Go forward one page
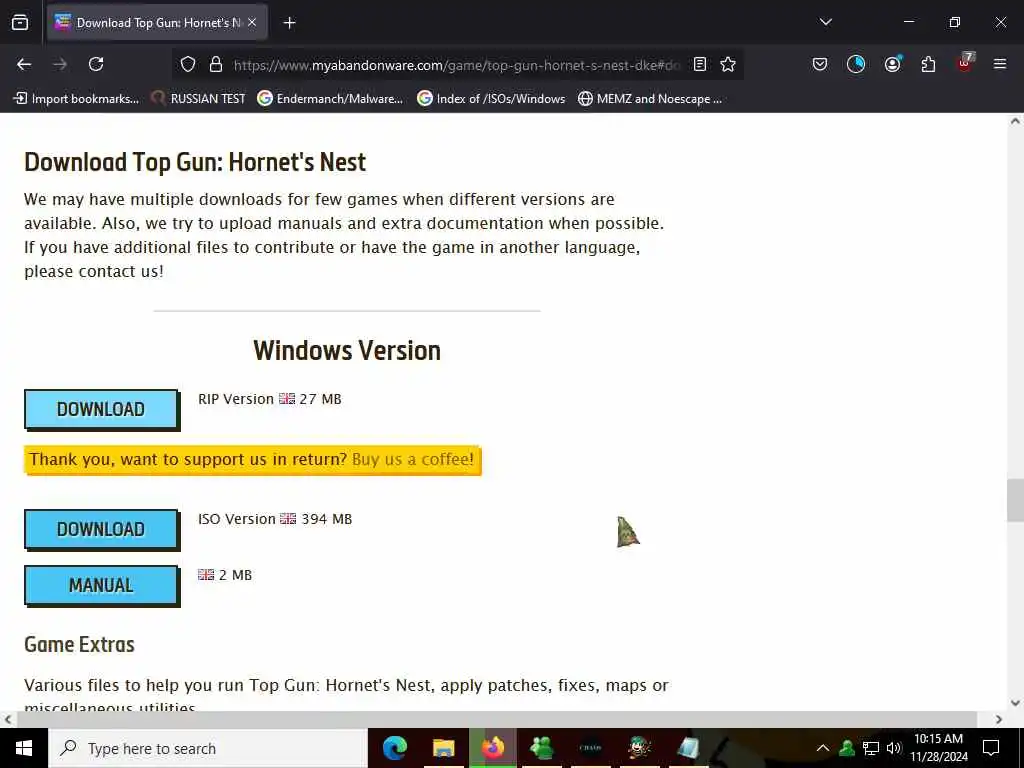The width and height of the screenshot is (1024, 768). click(60, 64)
